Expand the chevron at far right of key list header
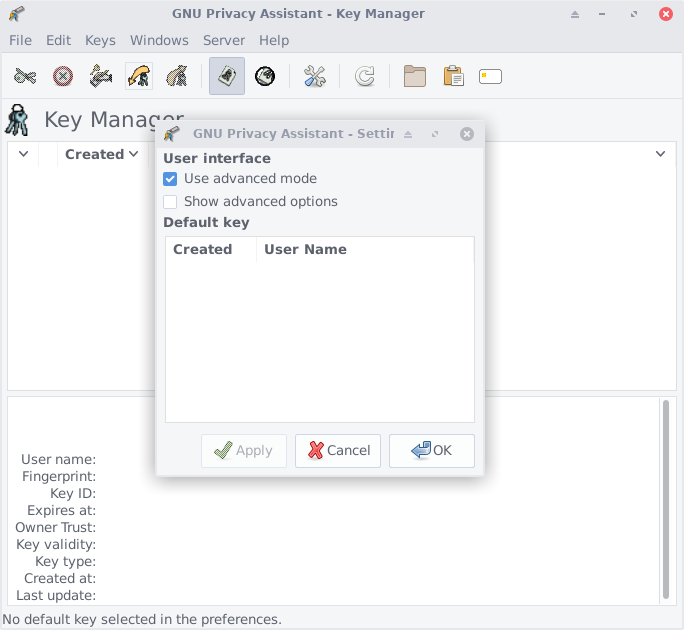This screenshot has height=630, width=684. click(660, 154)
